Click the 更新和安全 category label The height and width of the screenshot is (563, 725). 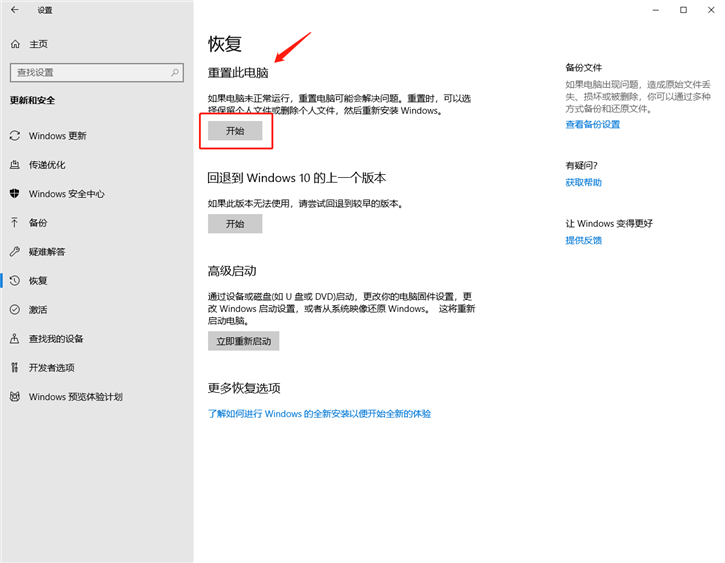pyautogui.click(x=32, y=100)
